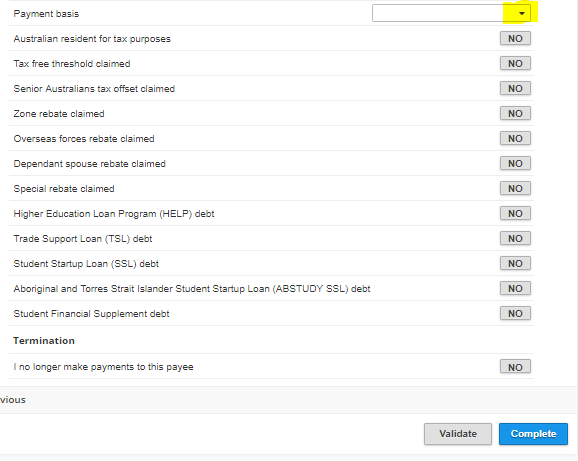
Task: Enable Dependant spouse rebate claimed
Action: click(515, 164)
